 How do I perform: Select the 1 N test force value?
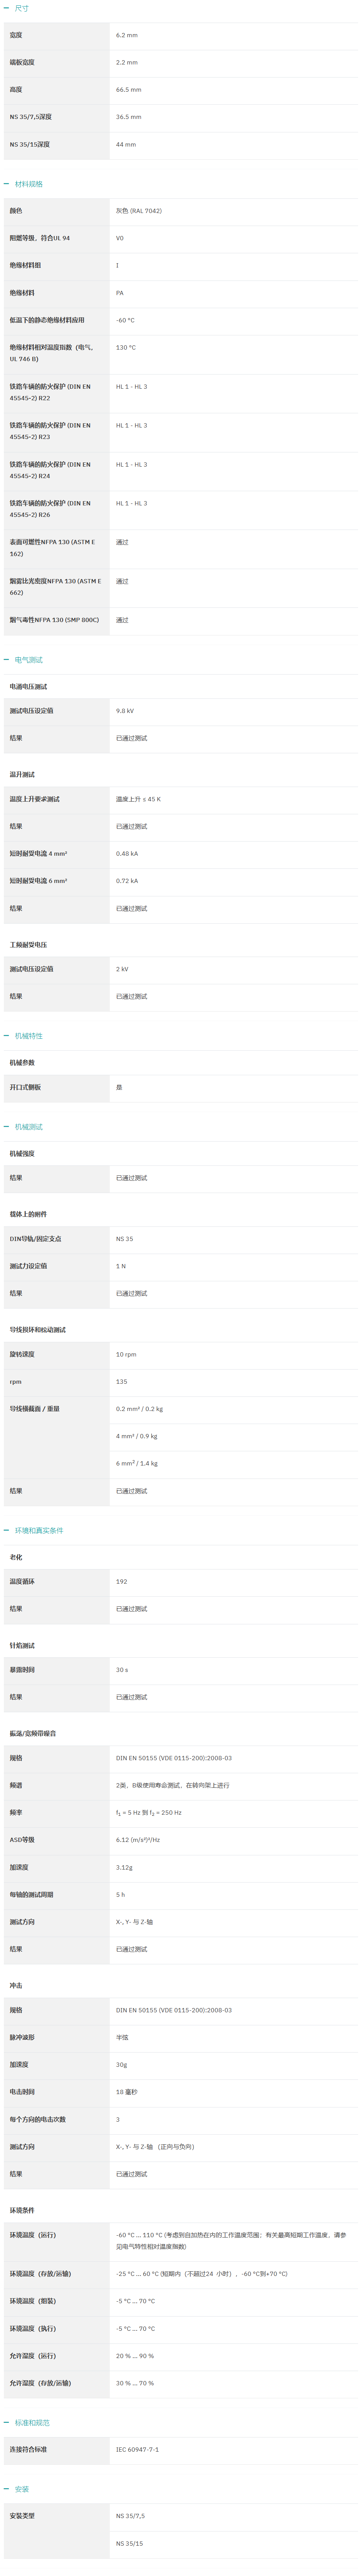point(121,1266)
